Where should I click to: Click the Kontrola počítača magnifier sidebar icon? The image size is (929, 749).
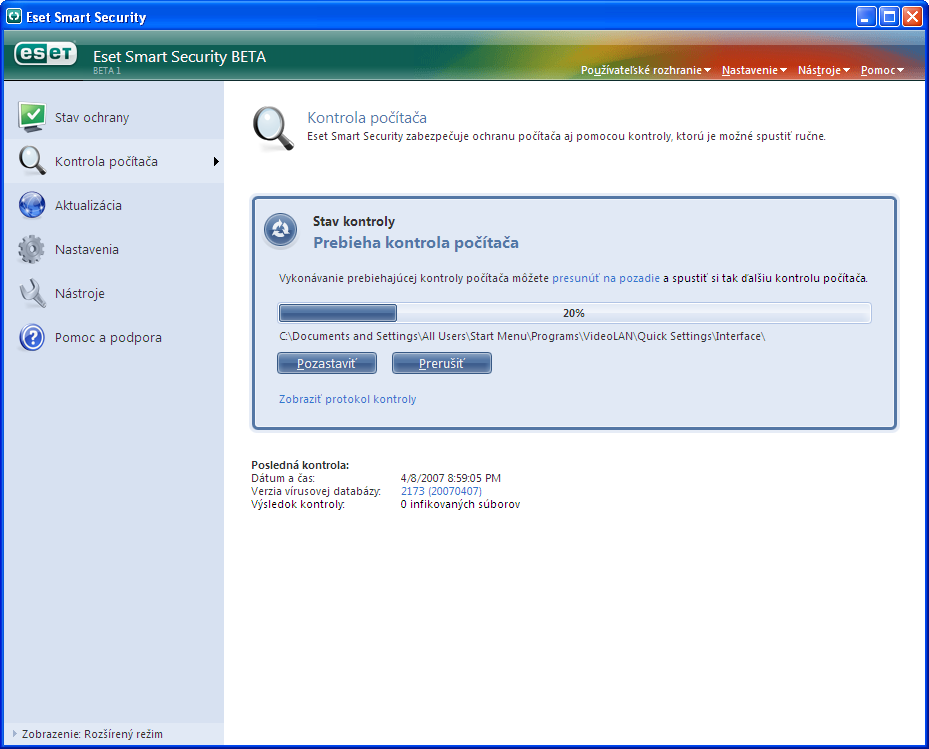click(32, 161)
